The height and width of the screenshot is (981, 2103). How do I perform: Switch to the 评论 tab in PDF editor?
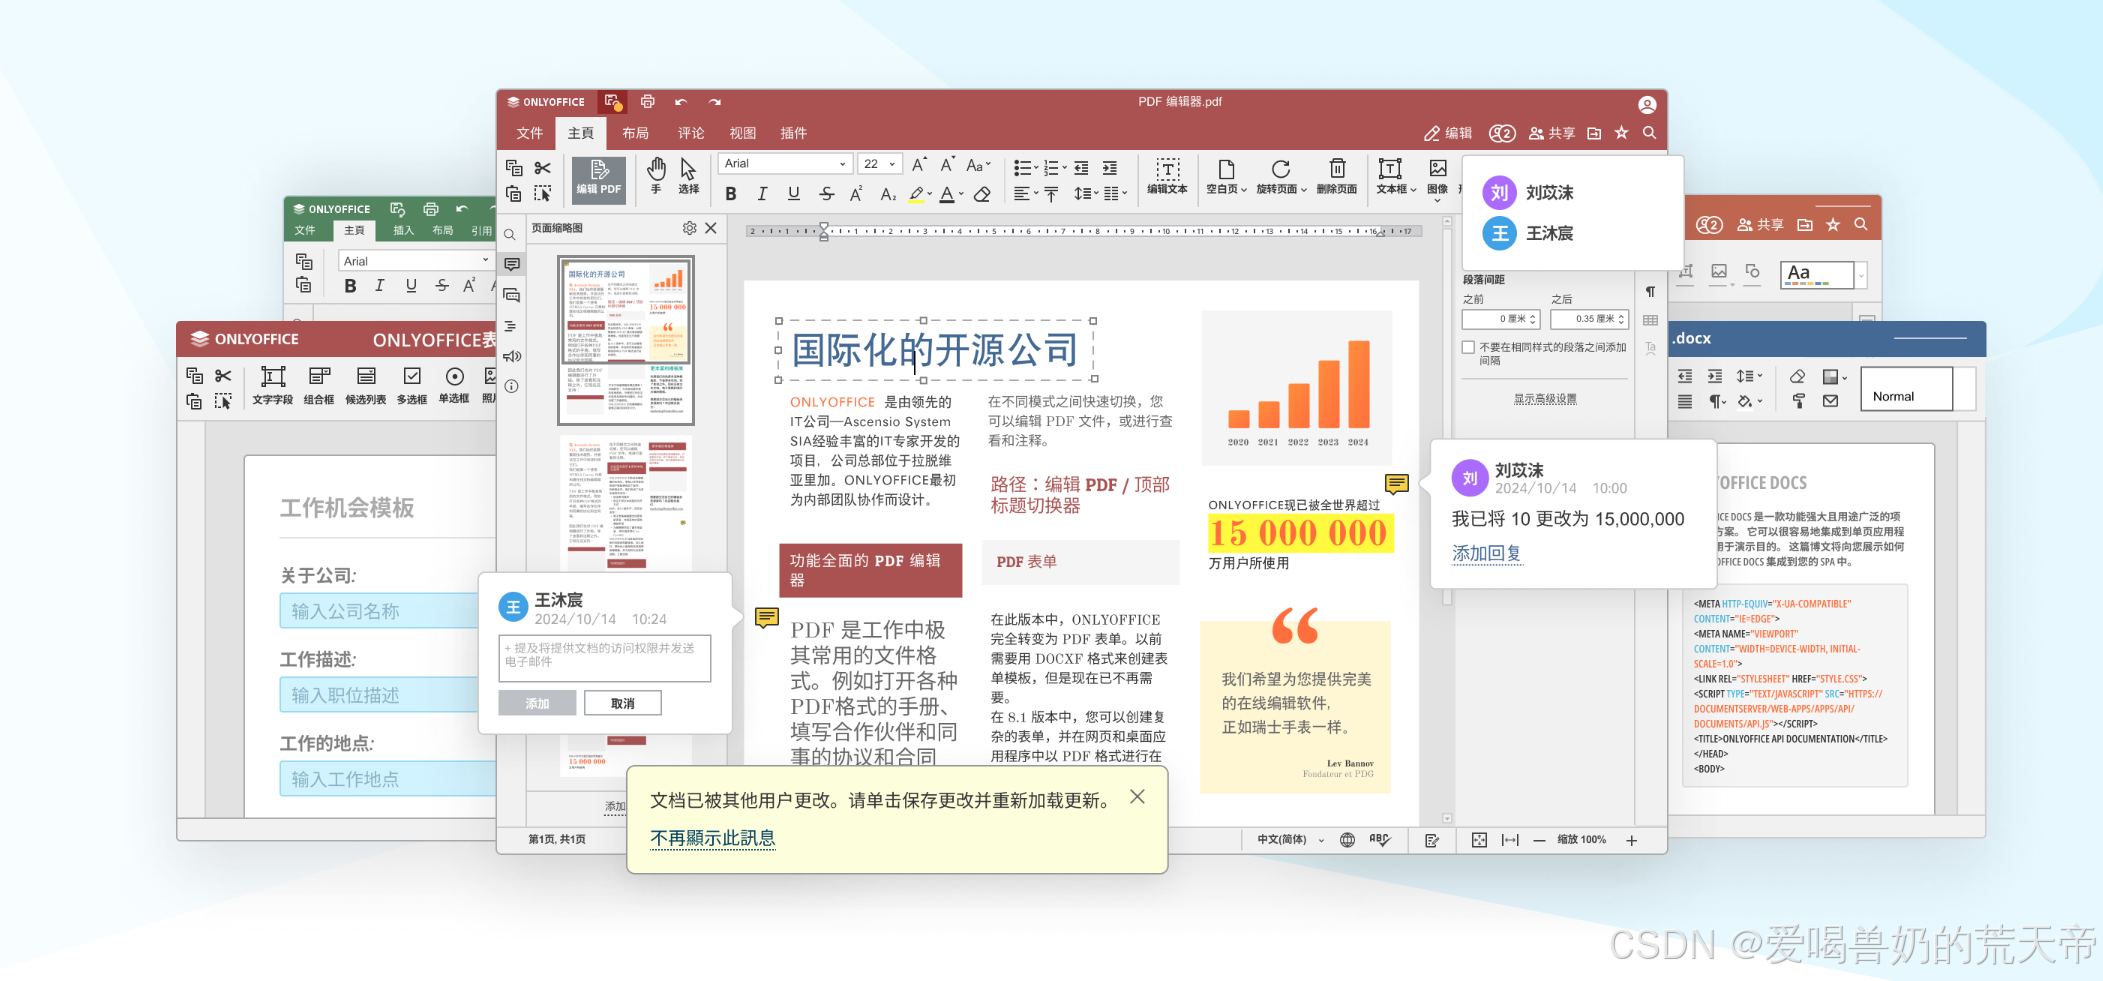click(x=691, y=133)
